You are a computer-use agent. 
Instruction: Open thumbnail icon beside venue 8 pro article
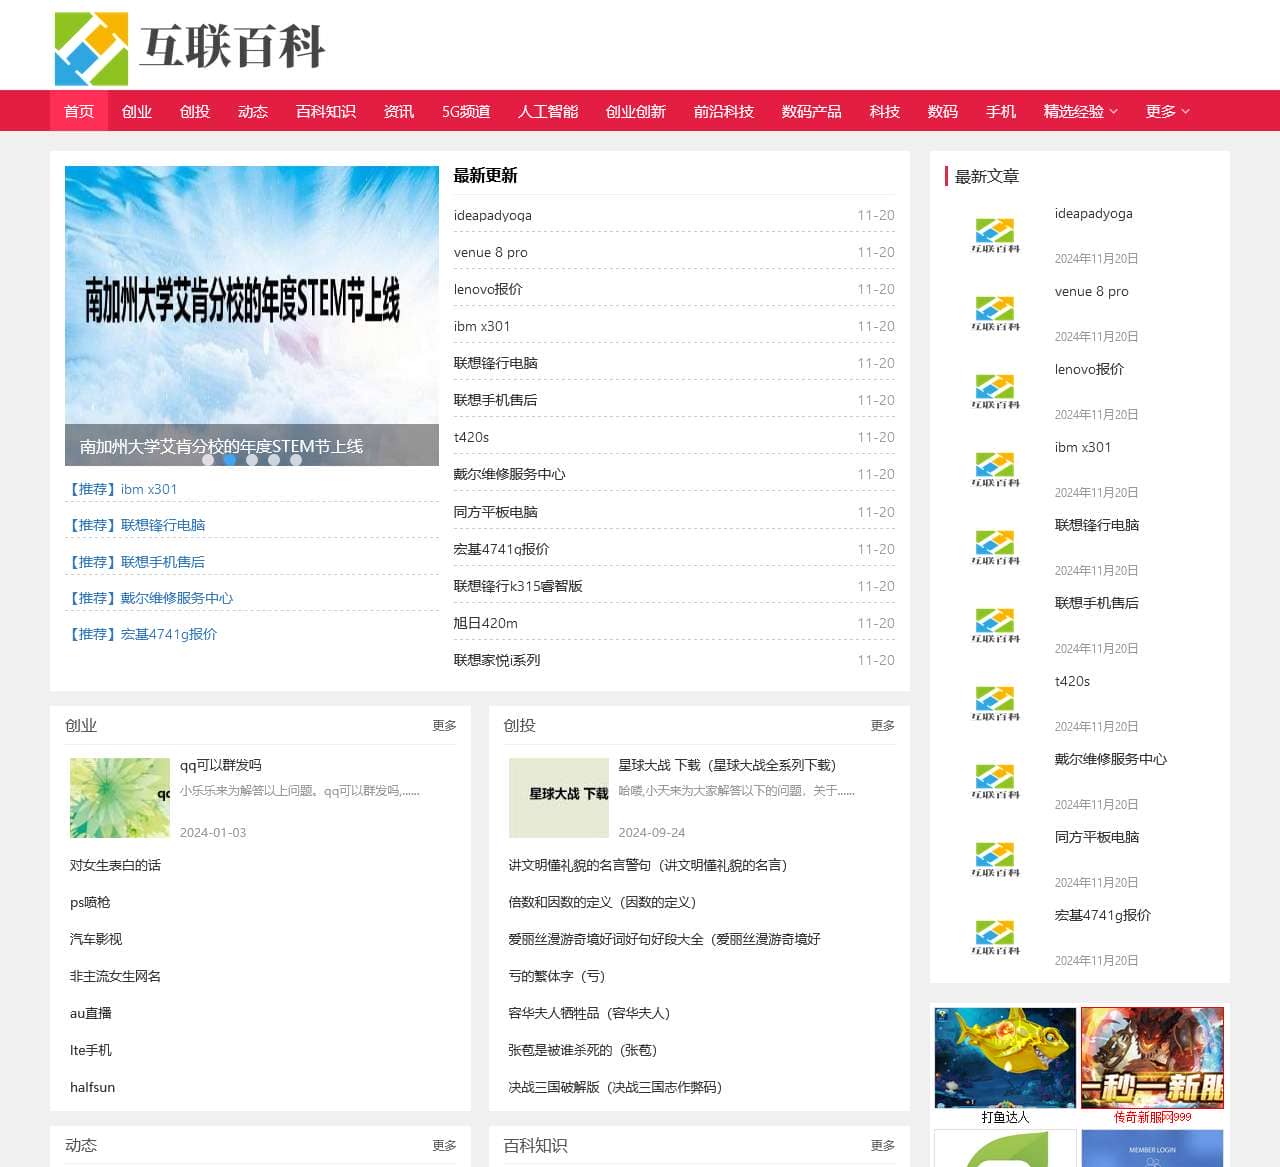pos(995,314)
